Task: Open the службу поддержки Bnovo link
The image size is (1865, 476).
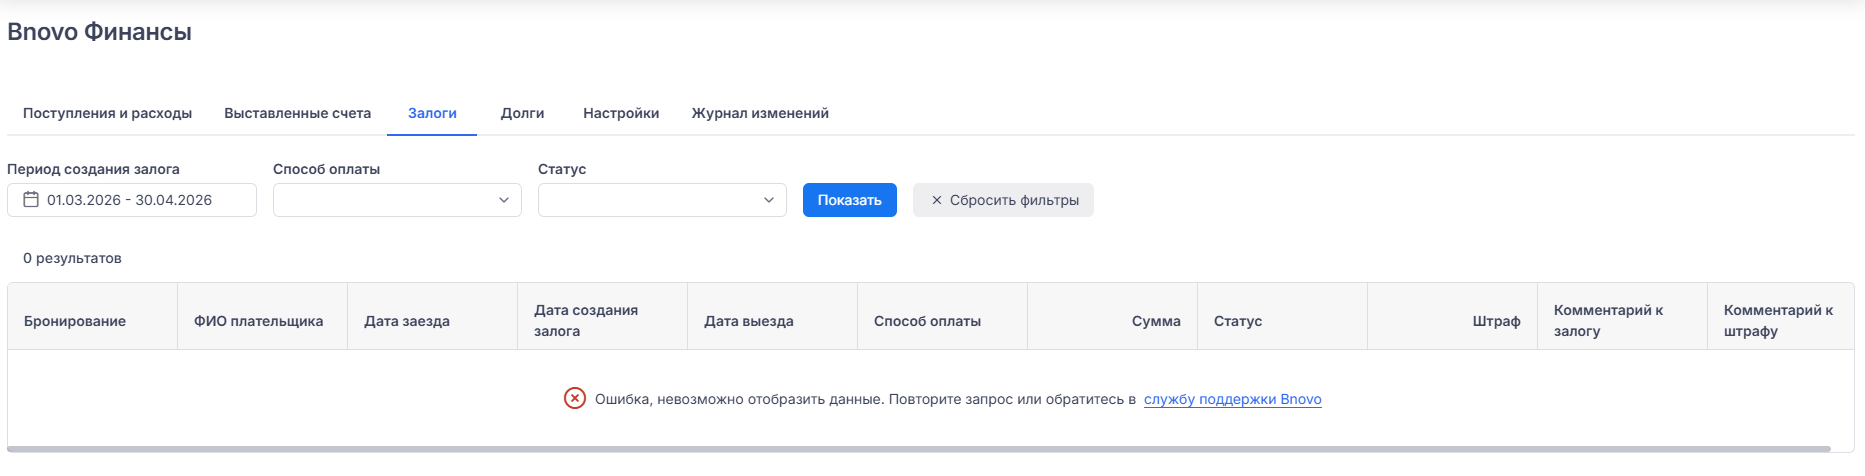Action: [1232, 399]
